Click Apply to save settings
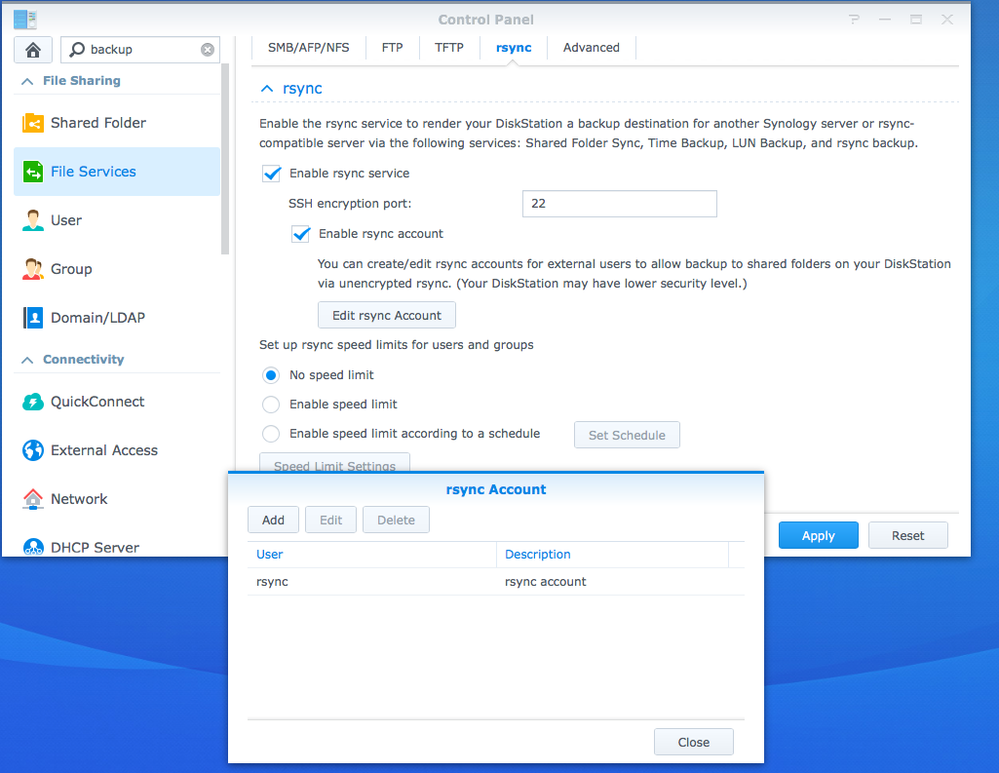Screen dimensions: 999x773 (x=818, y=536)
